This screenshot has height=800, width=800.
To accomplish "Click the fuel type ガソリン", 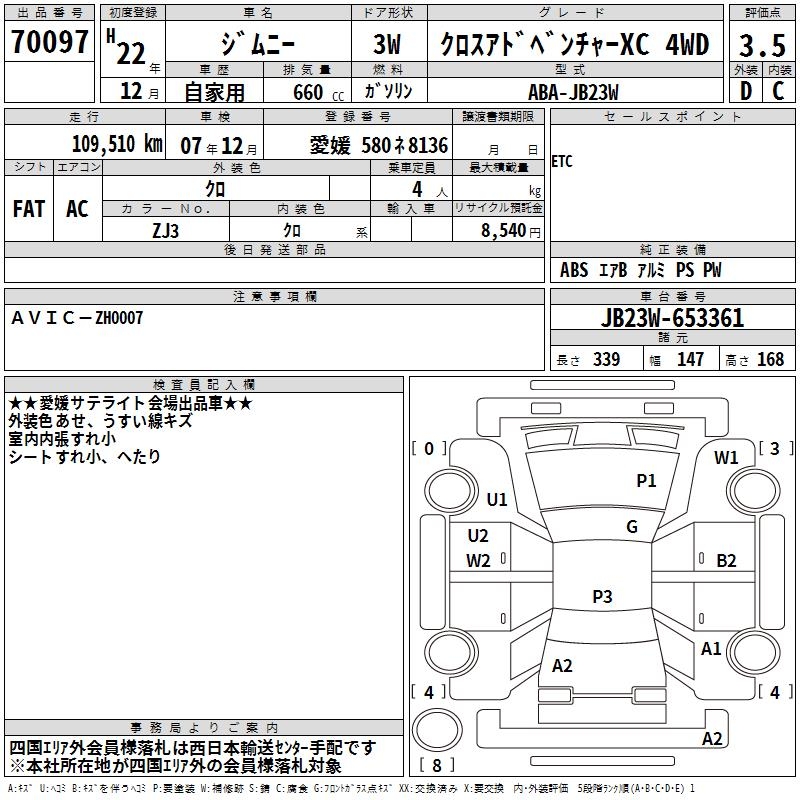I will pos(388,91).
